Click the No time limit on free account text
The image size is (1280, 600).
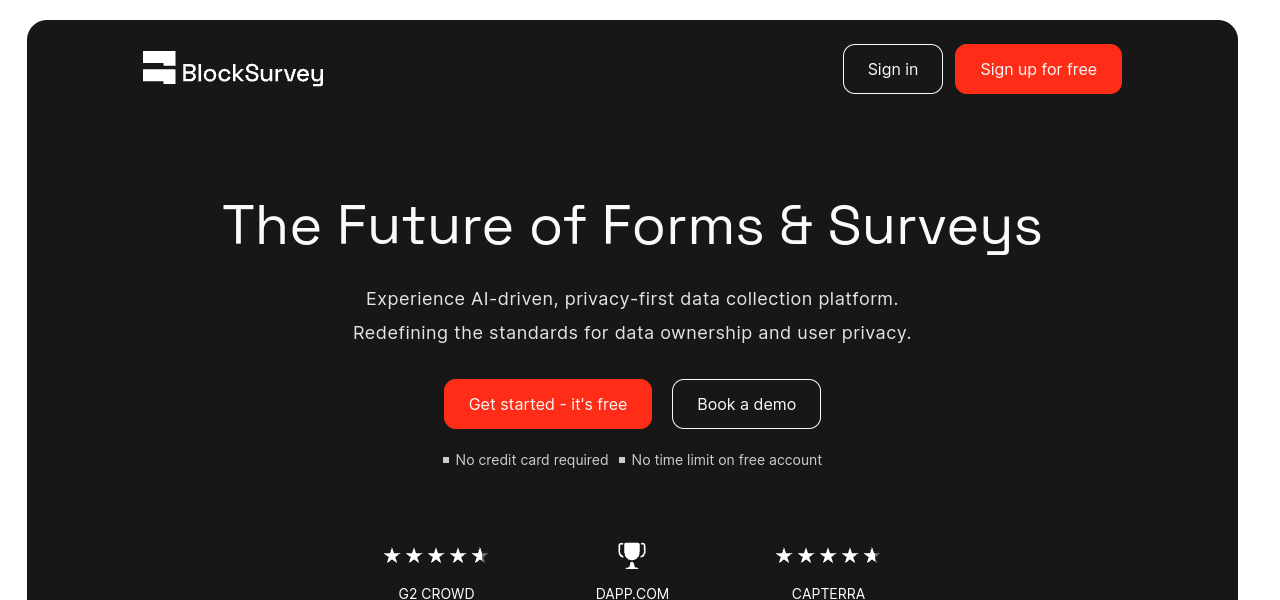(x=726, y=460)
